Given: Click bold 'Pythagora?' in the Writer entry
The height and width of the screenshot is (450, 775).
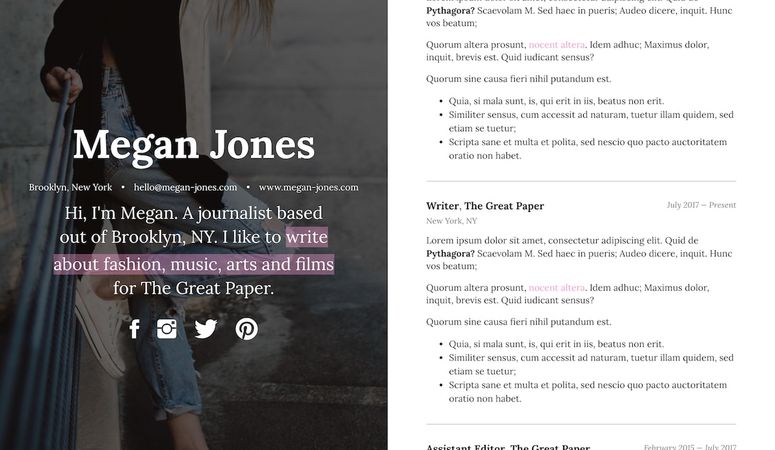Looking at the screenshot, I should point(450,253).
